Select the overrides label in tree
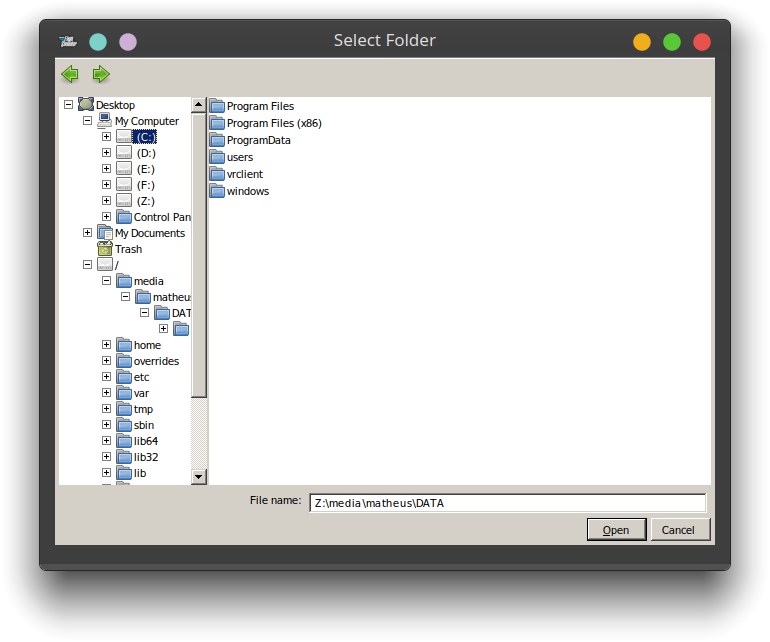Image resolution: width=770 pixels, height=642 pixels. [156, 361]
